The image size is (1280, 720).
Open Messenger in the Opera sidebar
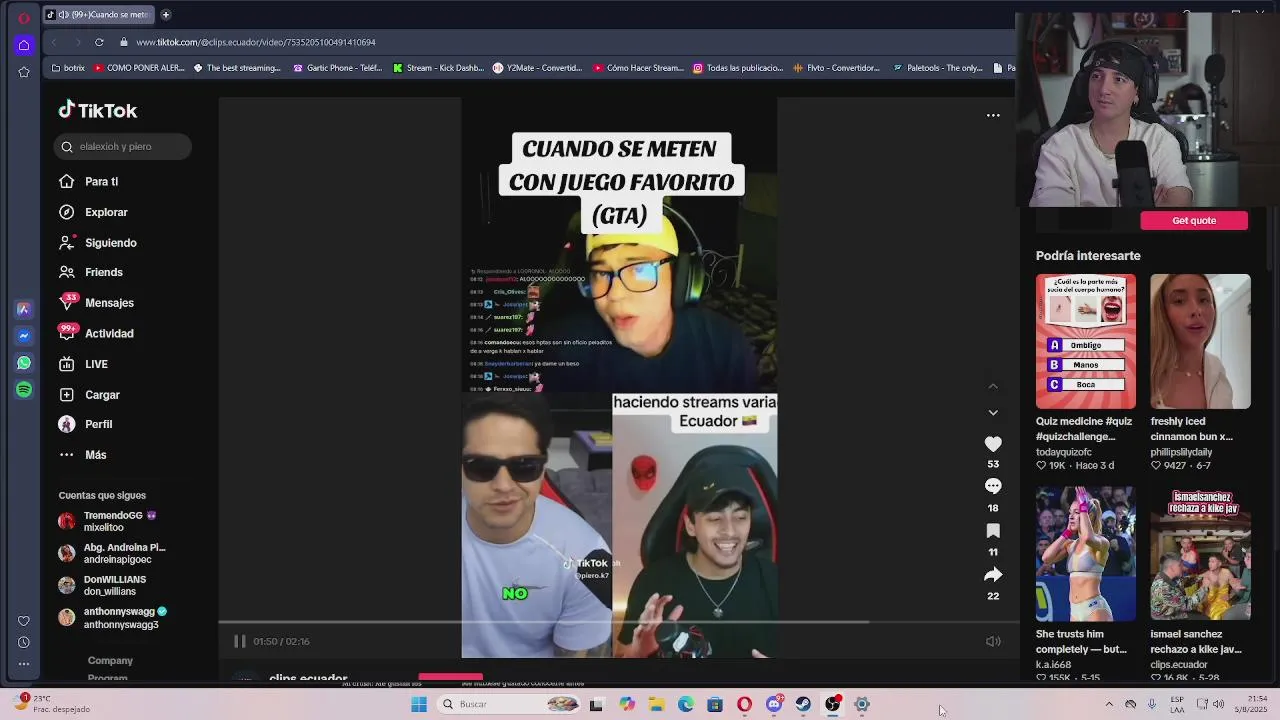(24, 336)
